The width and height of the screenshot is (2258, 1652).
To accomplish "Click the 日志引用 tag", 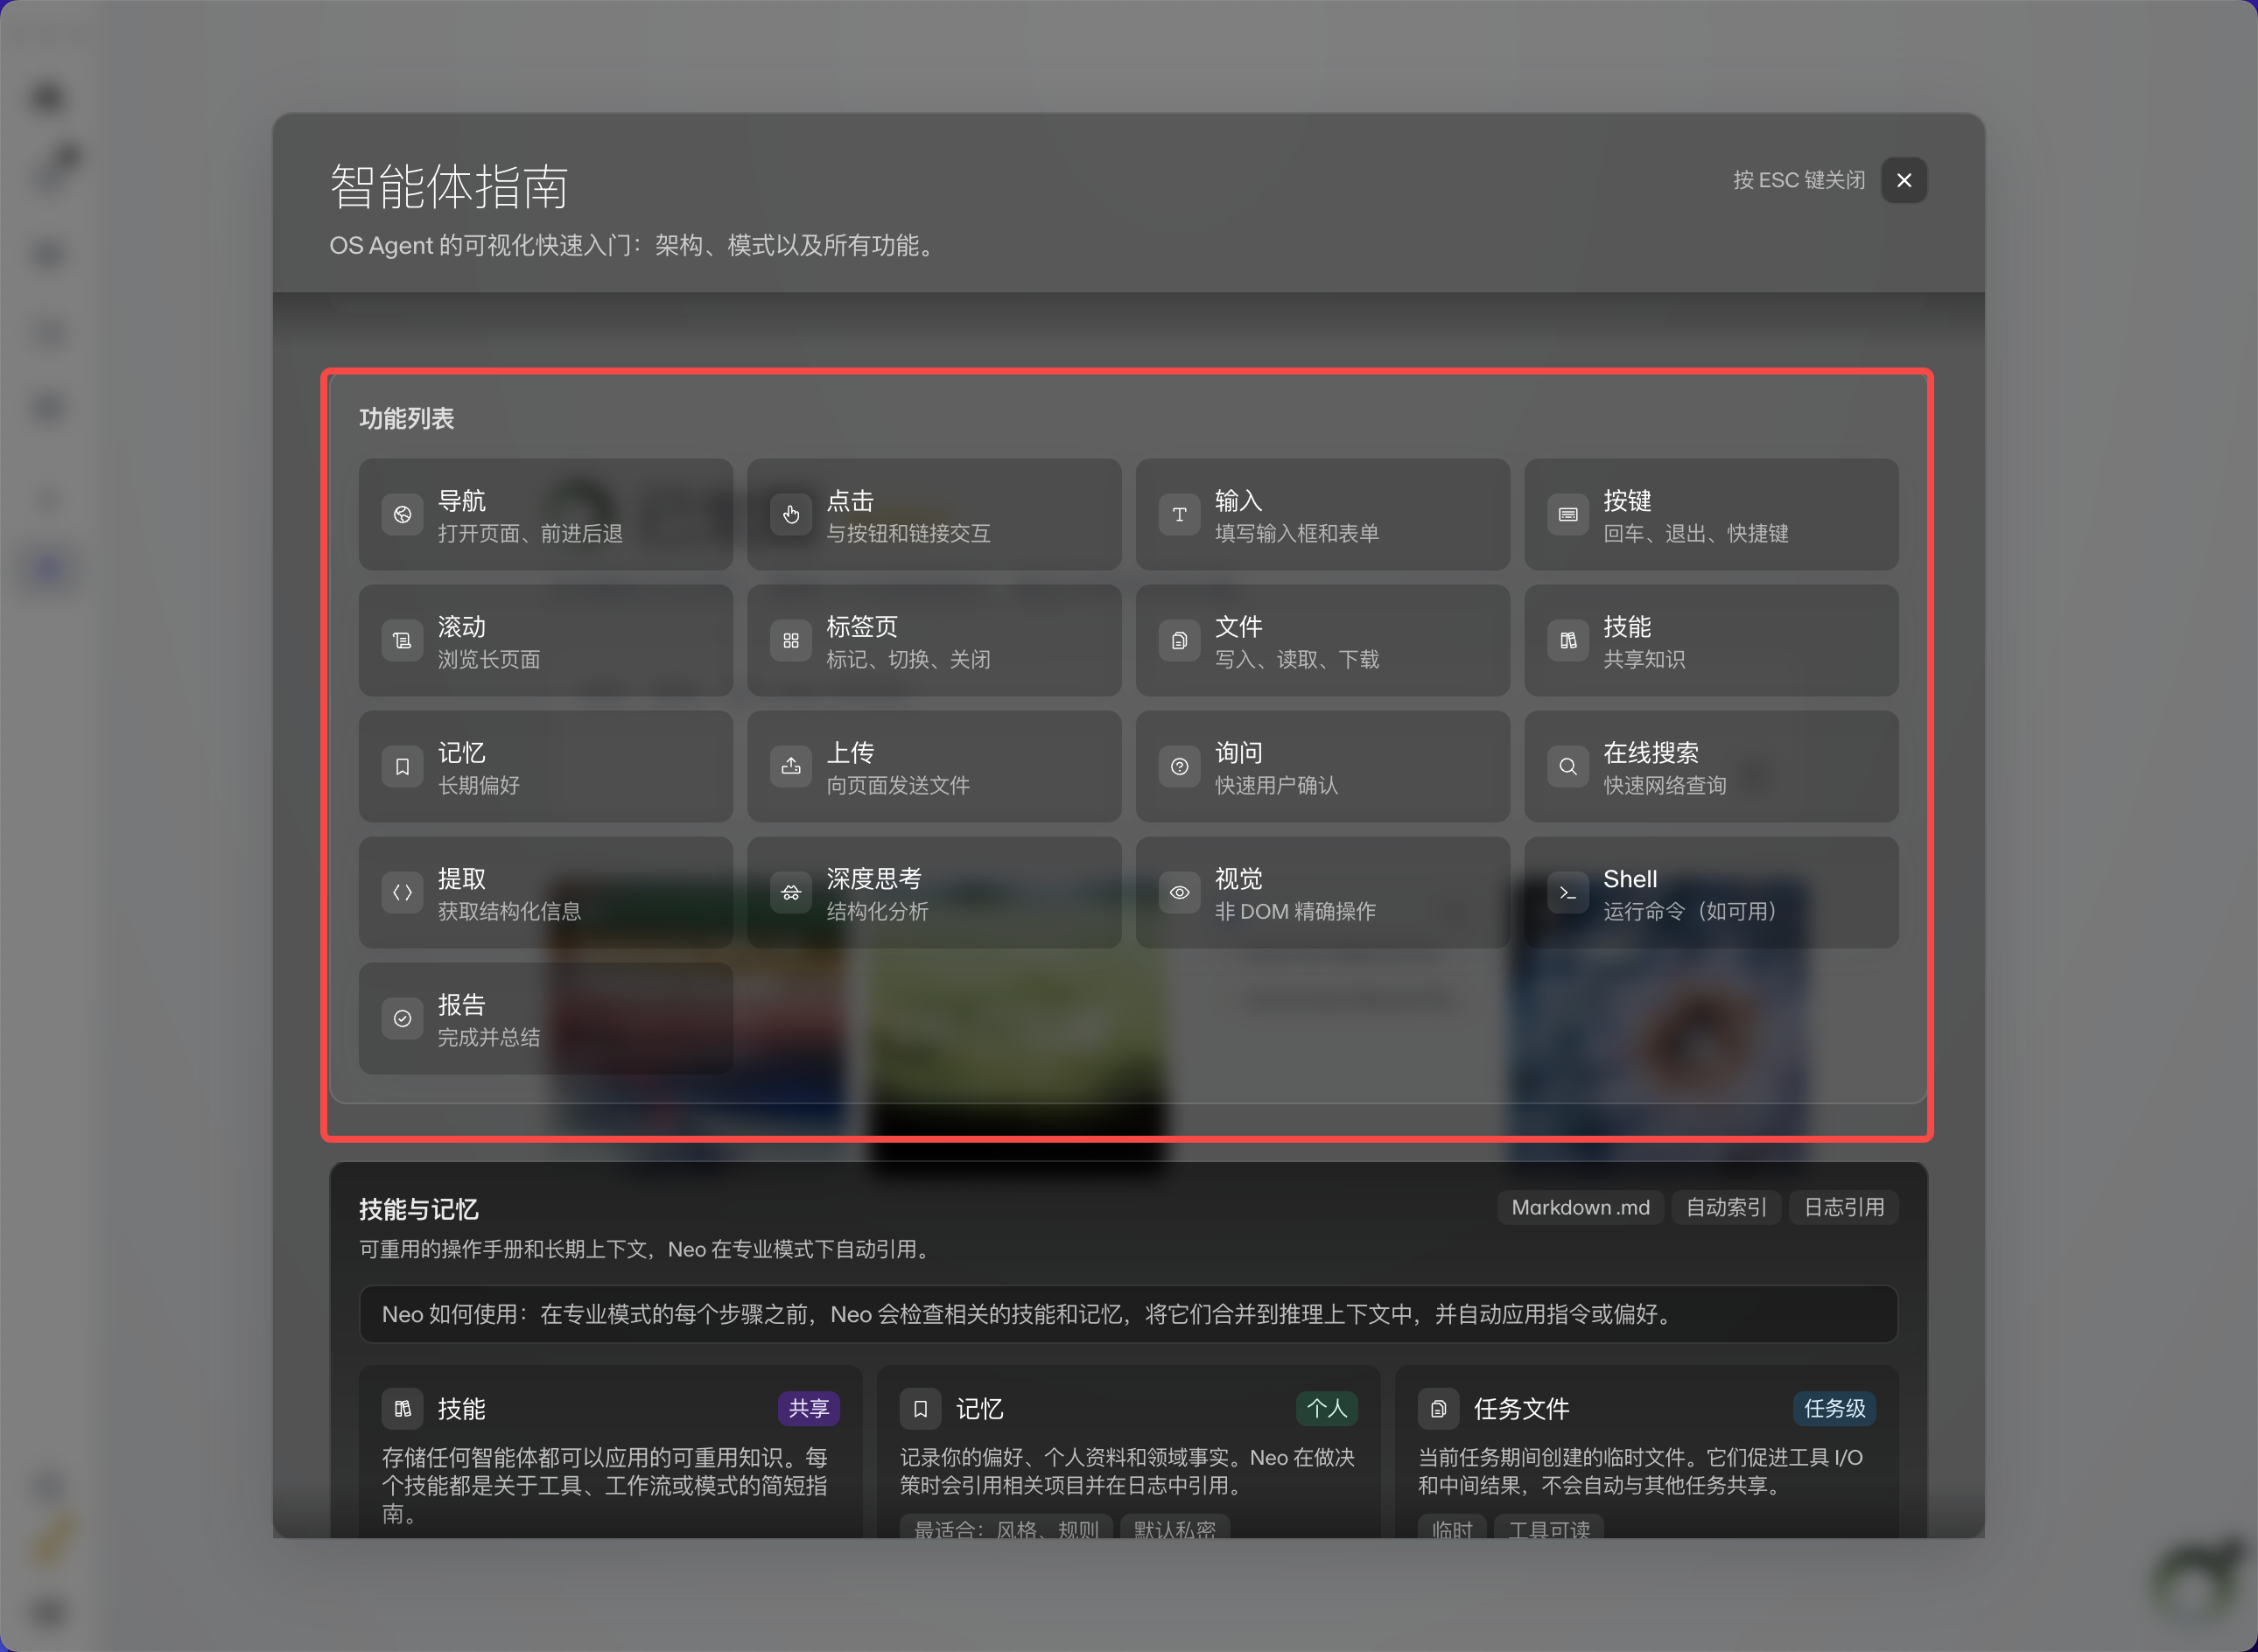I will [1844, 1207].
